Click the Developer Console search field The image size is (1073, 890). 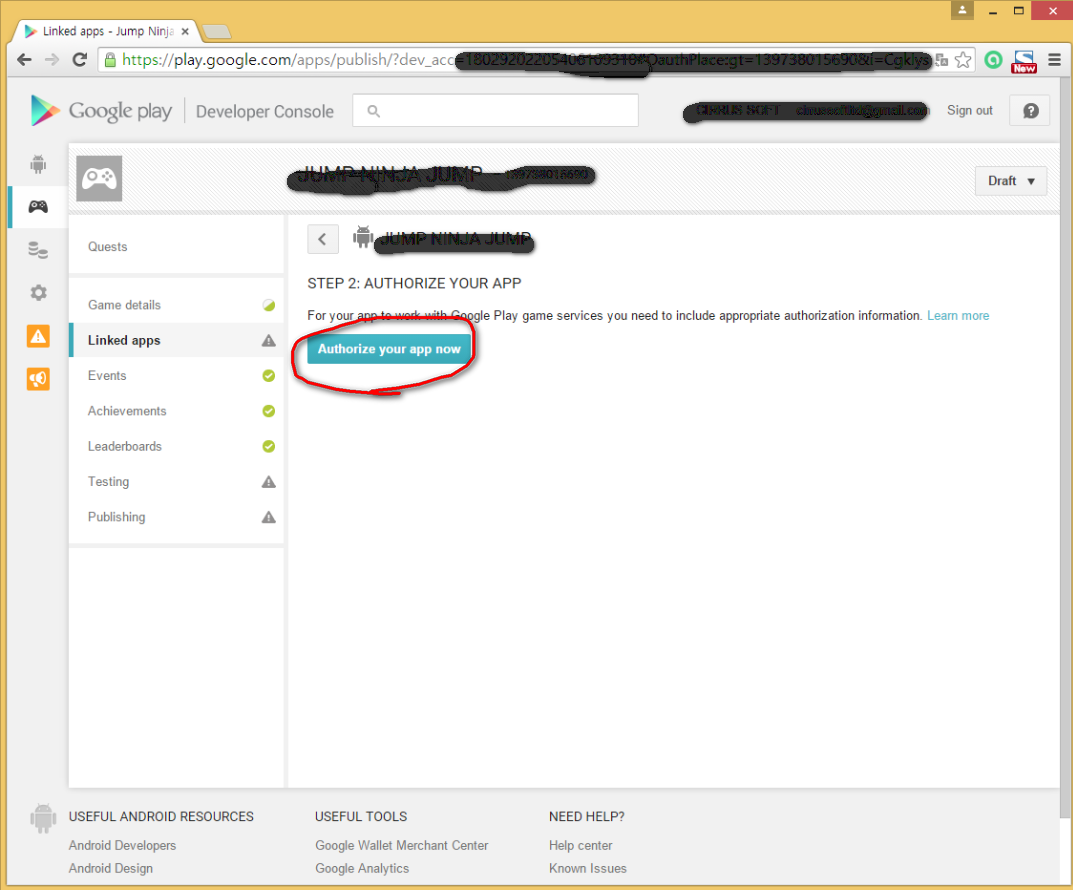(x=495, y=111)
